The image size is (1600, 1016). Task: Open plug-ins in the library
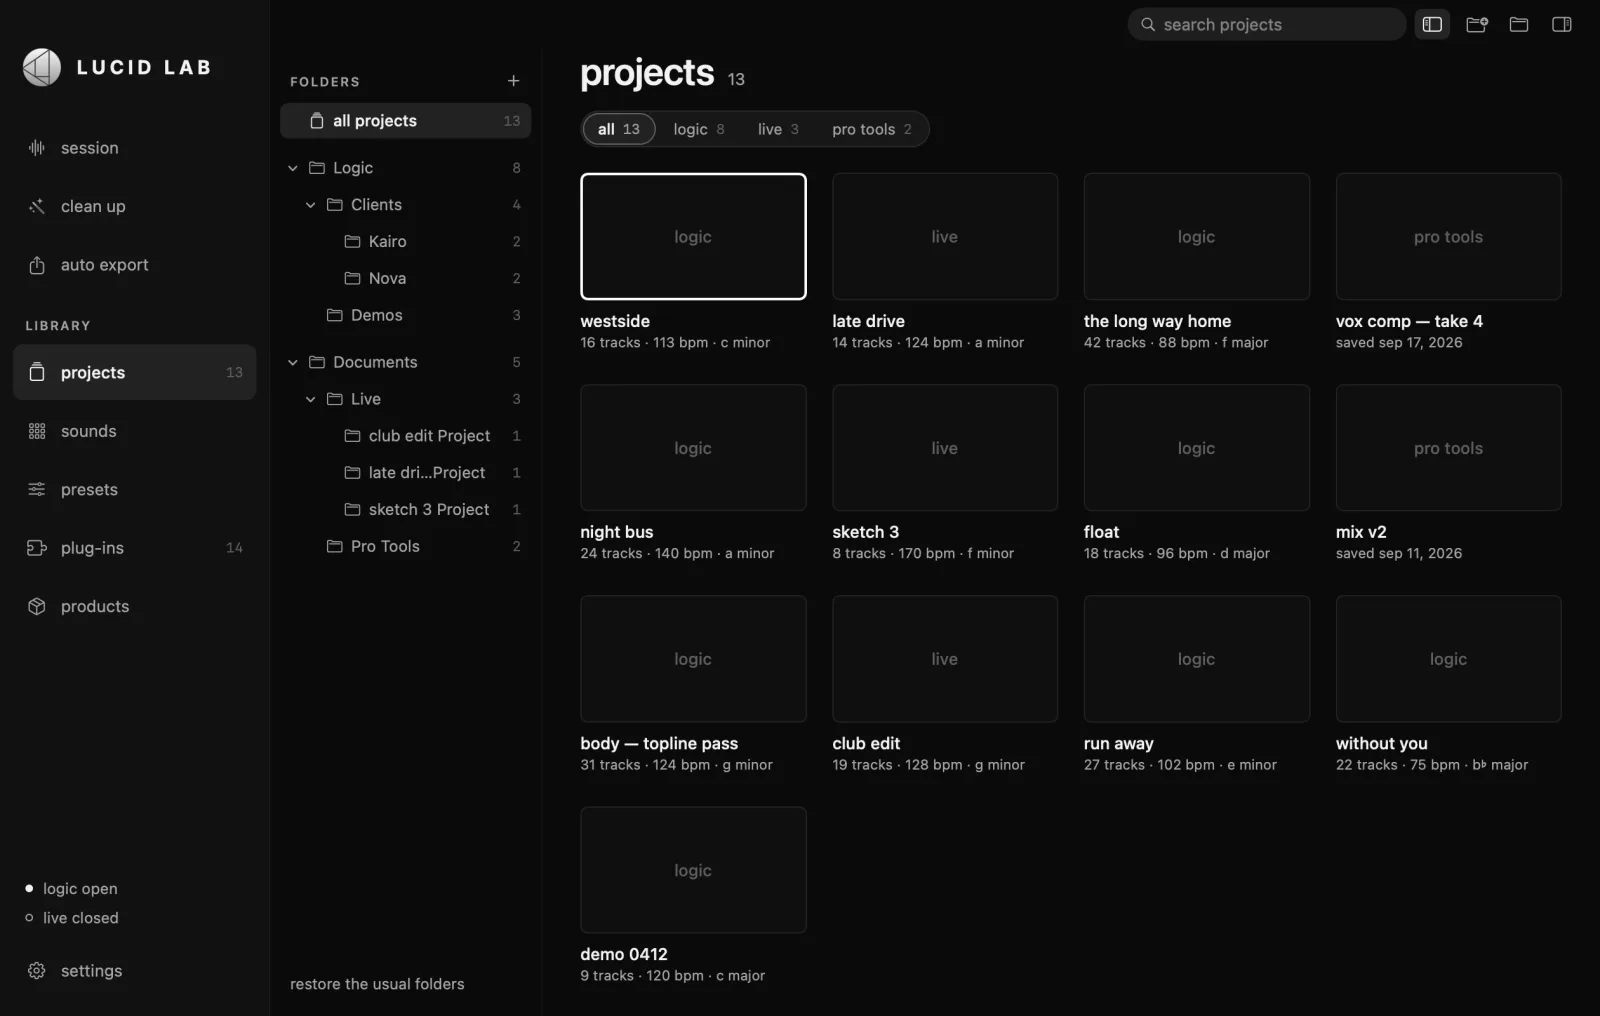tap(134, 548)
